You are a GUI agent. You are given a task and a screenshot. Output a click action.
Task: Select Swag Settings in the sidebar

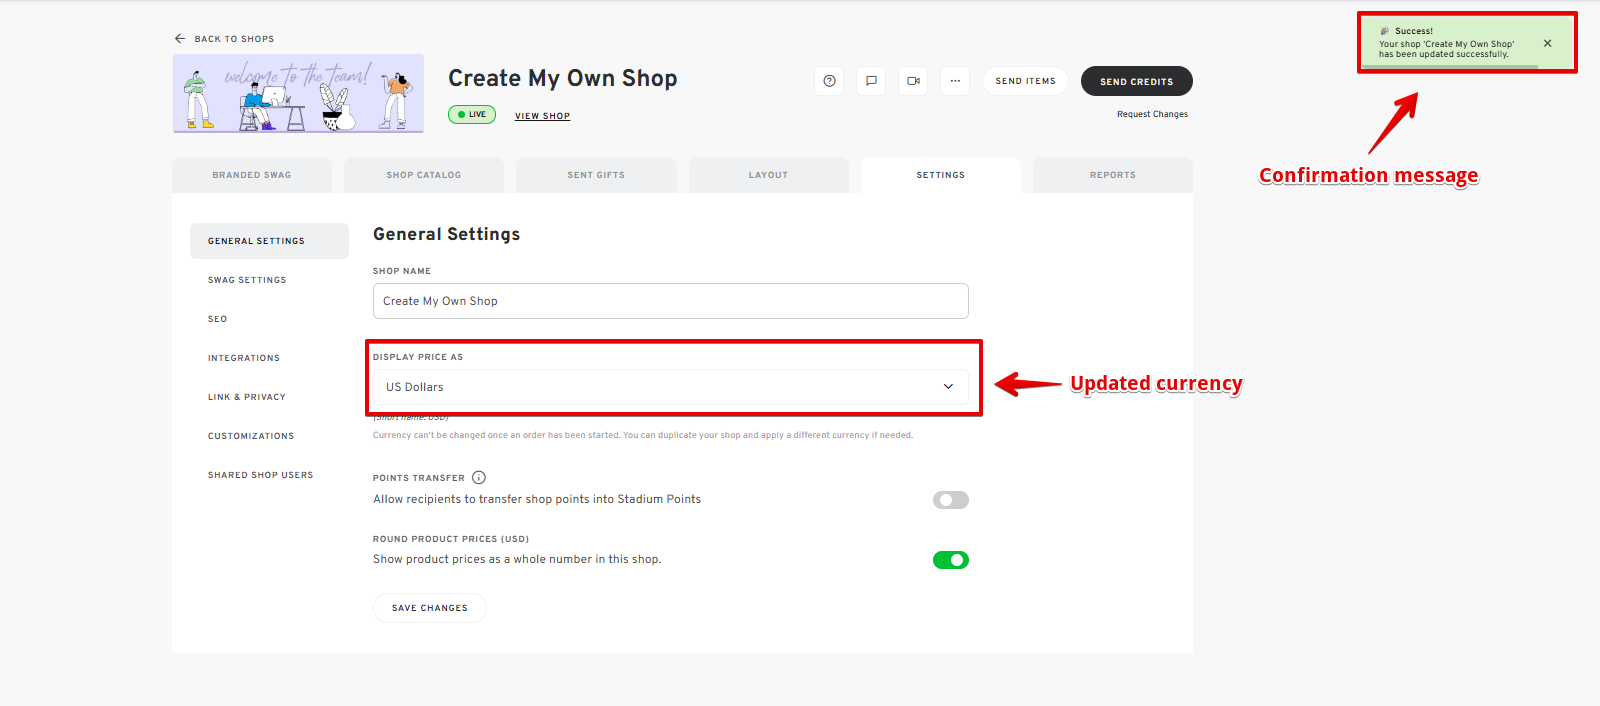click(247, 280)
